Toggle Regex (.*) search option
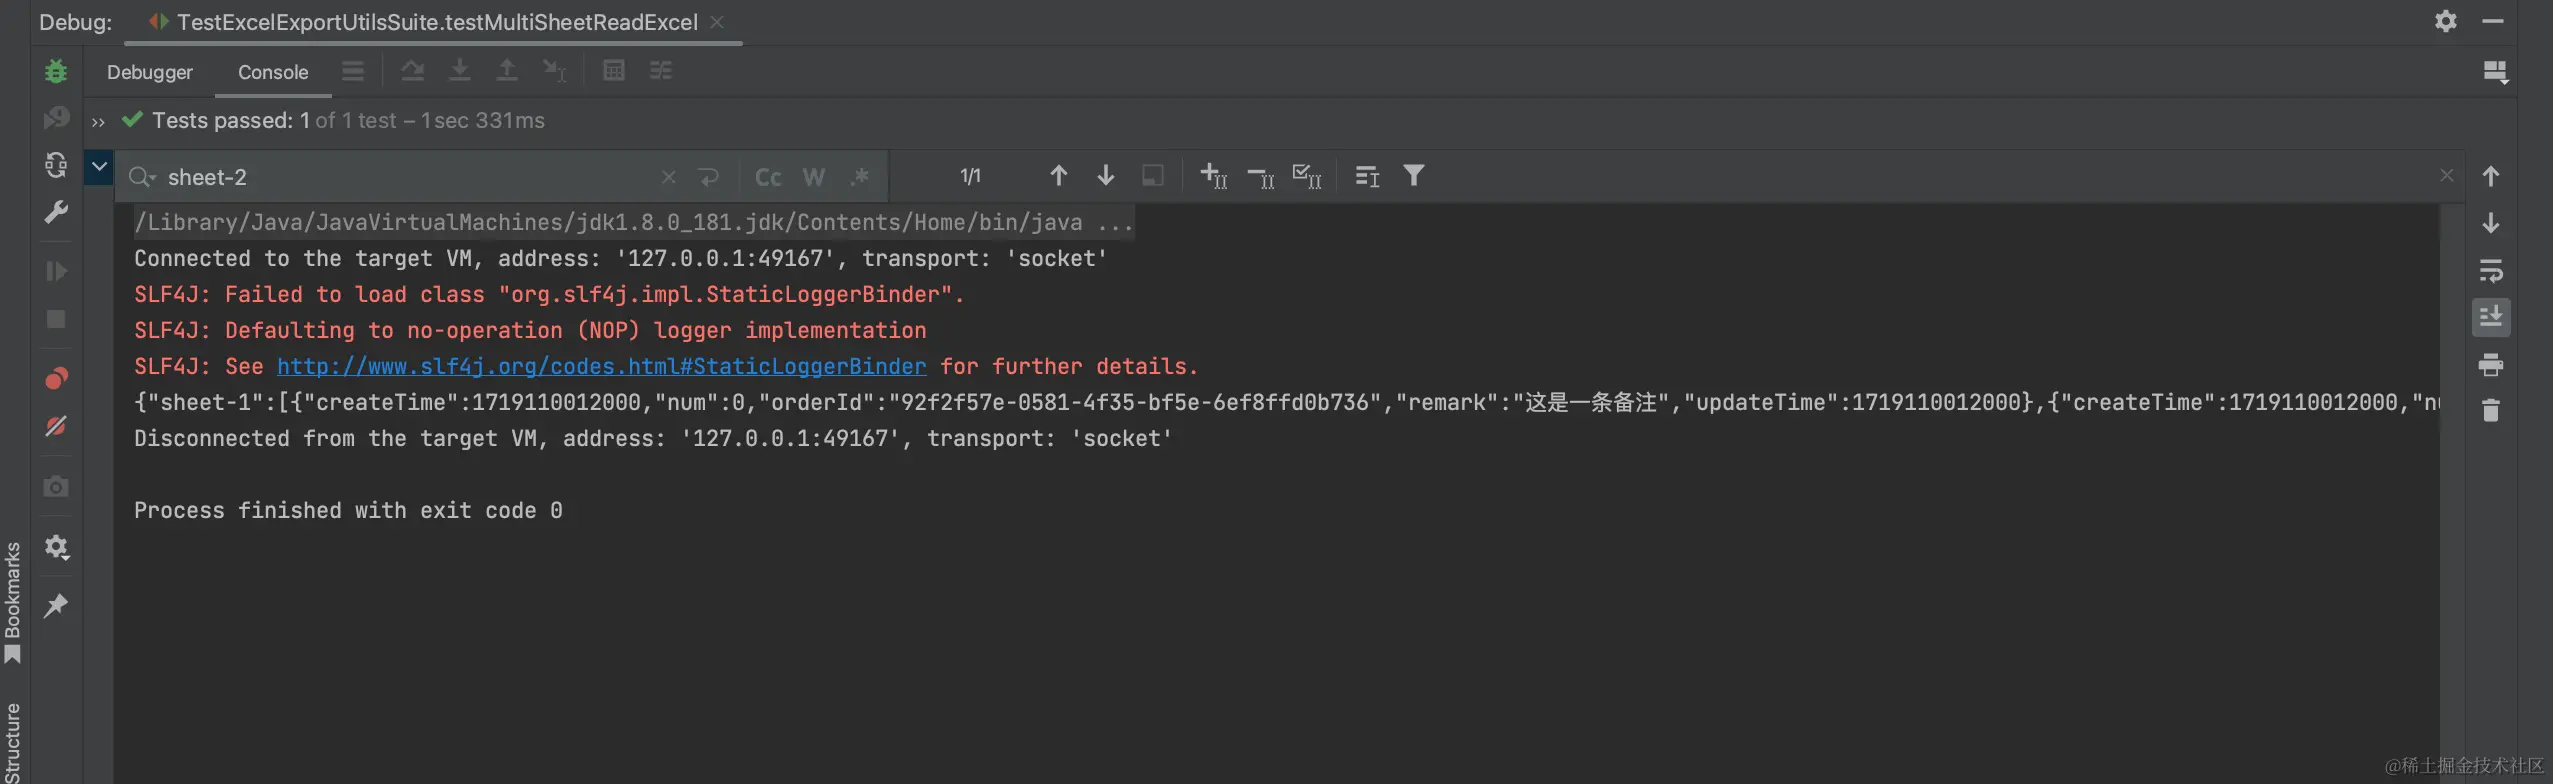2553x784 pixels. (x=860, y=177)
